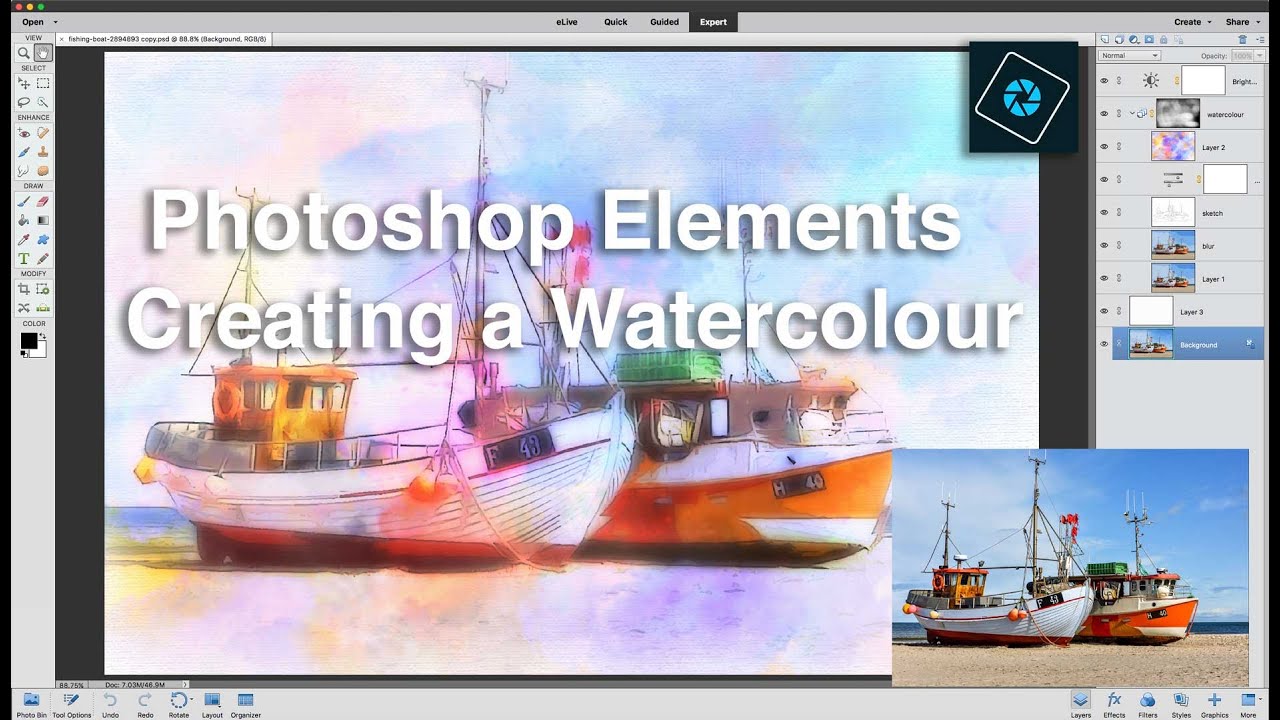Toggle visibility of Levels adjustment layer
The width and height of the screenshot is (1280, 720).
pos(1104,180)
